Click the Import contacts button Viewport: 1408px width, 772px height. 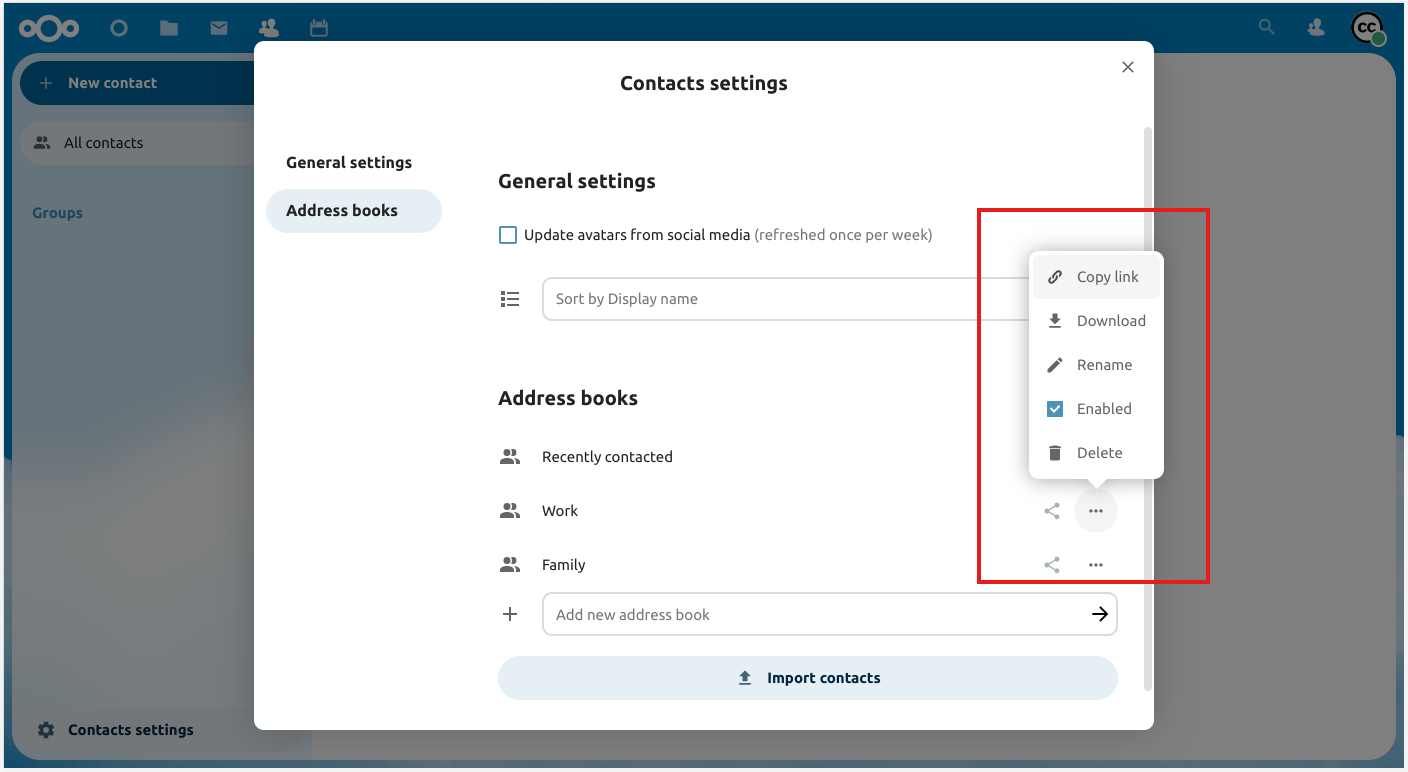point(807,677)
